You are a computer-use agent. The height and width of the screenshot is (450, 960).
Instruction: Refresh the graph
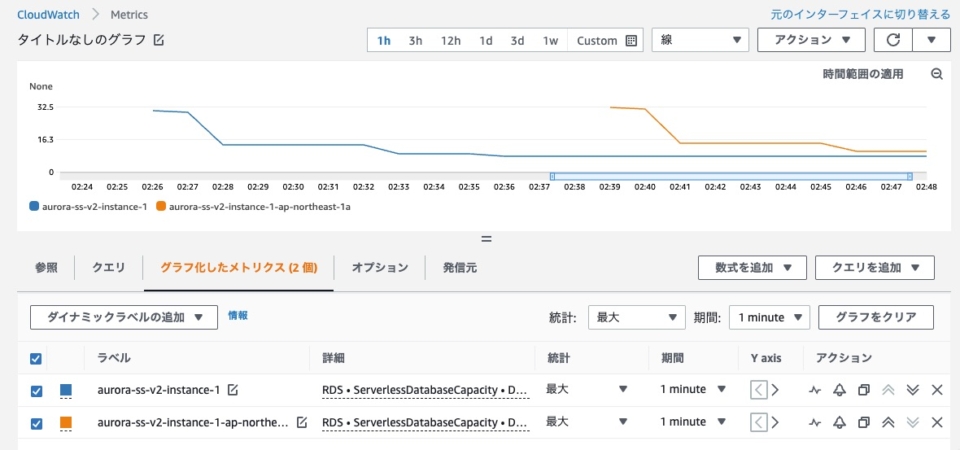(x=893, y=40)
